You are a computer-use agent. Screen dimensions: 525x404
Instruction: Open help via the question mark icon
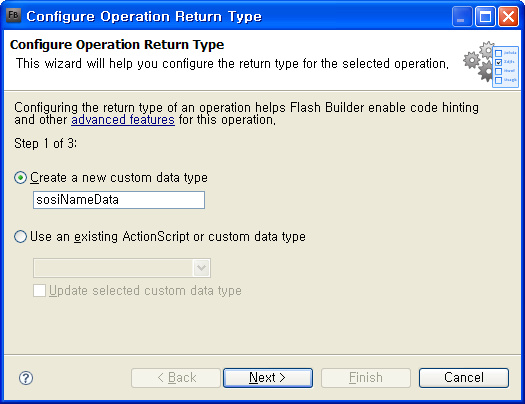(26, 378)
